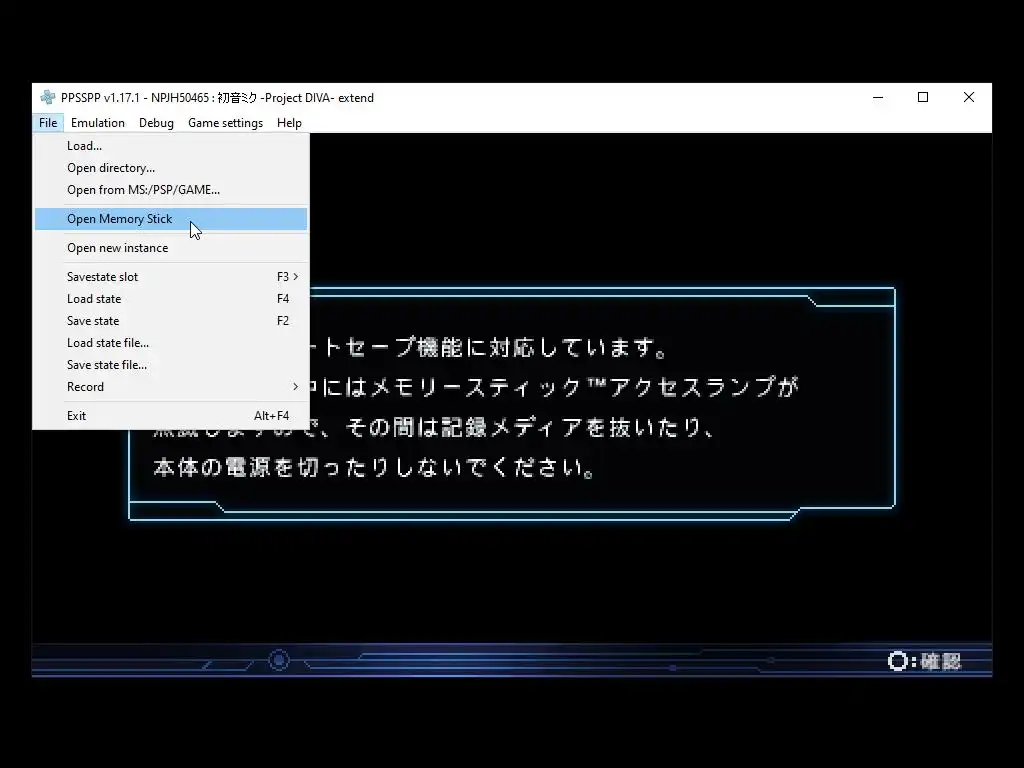Choose Load... from File menu

coord(171,146)
